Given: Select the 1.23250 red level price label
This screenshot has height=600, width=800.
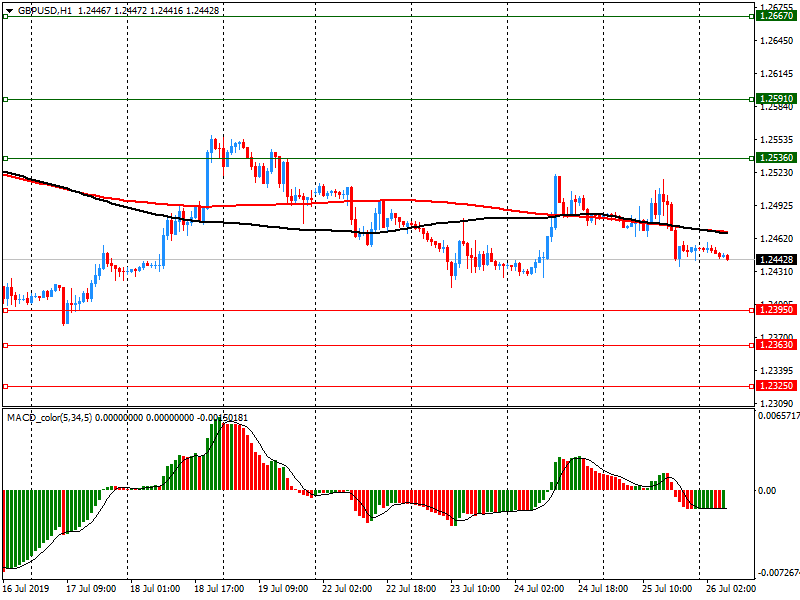Looking at the screenshot, I should pos(776,386).
